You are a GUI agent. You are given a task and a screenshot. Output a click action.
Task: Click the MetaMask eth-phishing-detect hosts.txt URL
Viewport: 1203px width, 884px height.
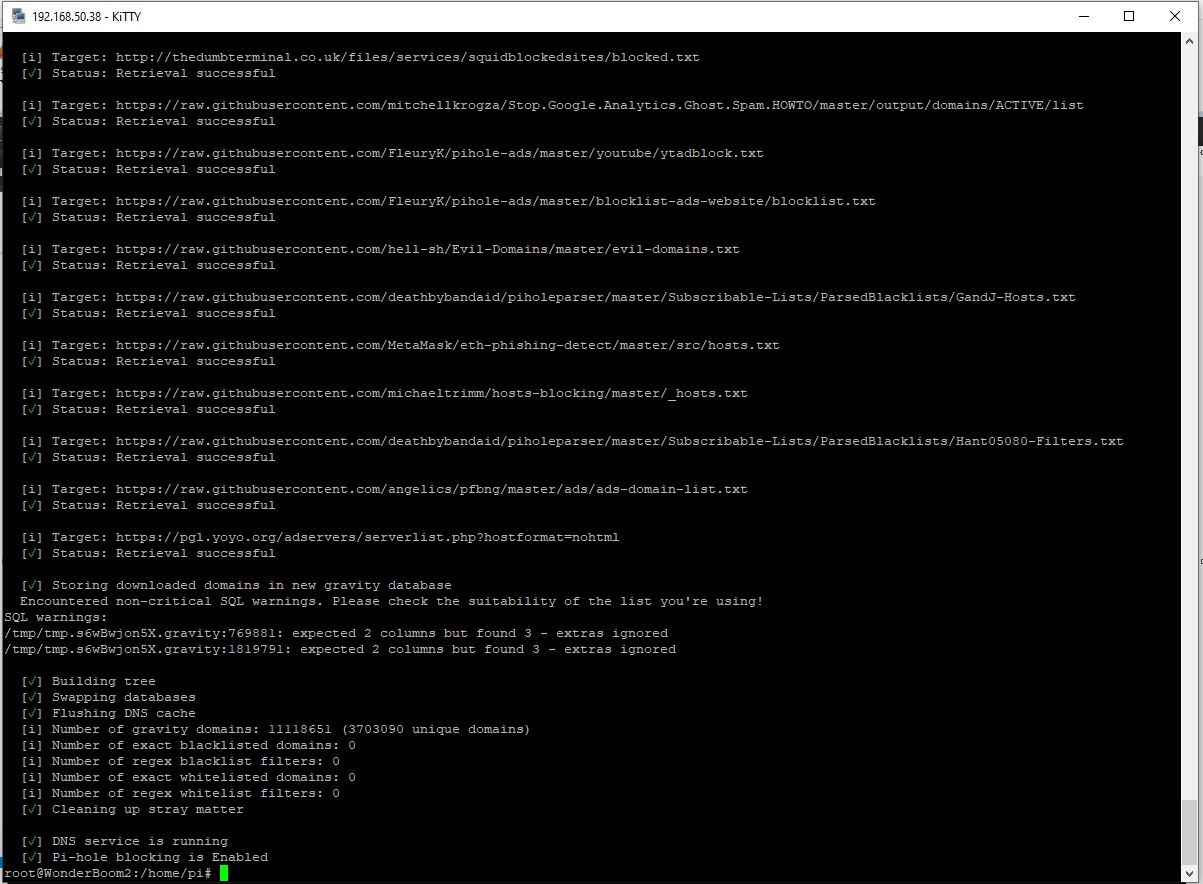(x=447, y=345)
